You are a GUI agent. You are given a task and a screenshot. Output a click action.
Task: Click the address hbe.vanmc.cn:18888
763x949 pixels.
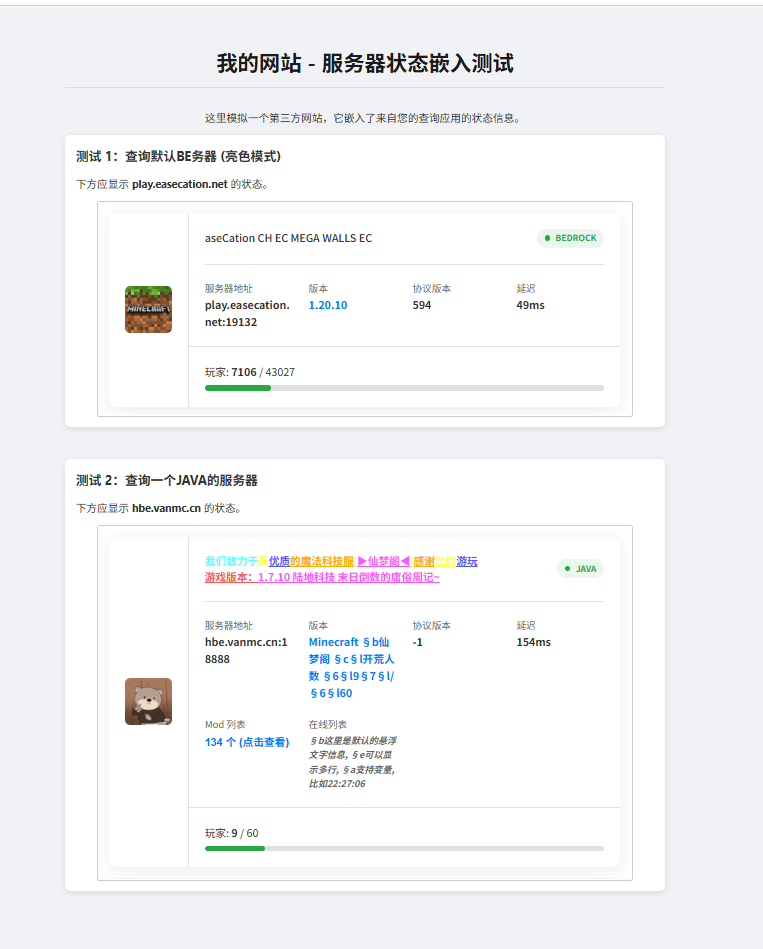[x=246, y=651]
